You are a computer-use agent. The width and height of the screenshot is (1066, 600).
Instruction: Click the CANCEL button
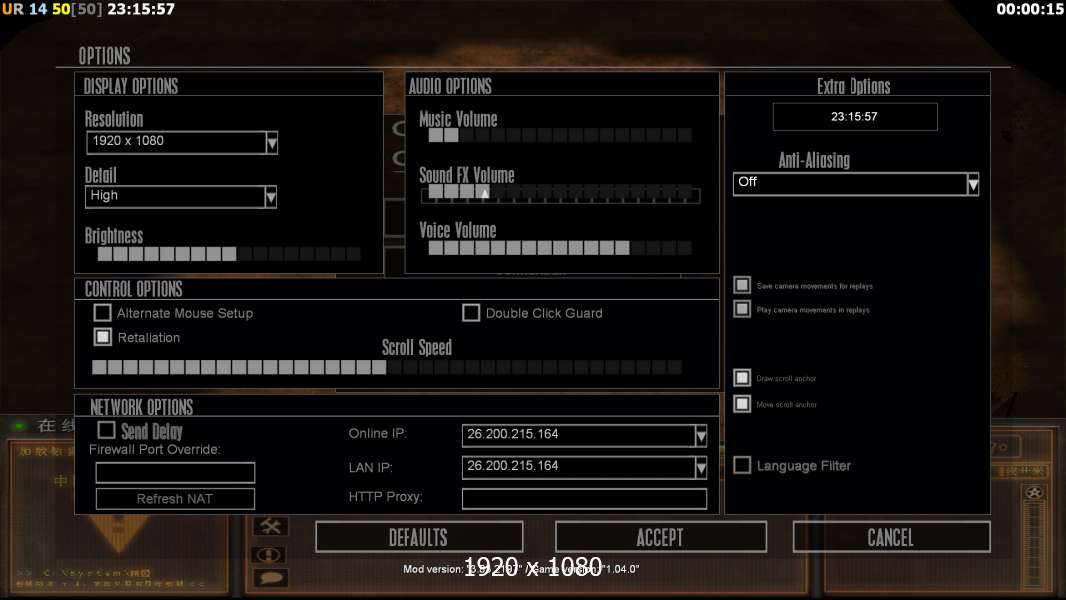891,537
